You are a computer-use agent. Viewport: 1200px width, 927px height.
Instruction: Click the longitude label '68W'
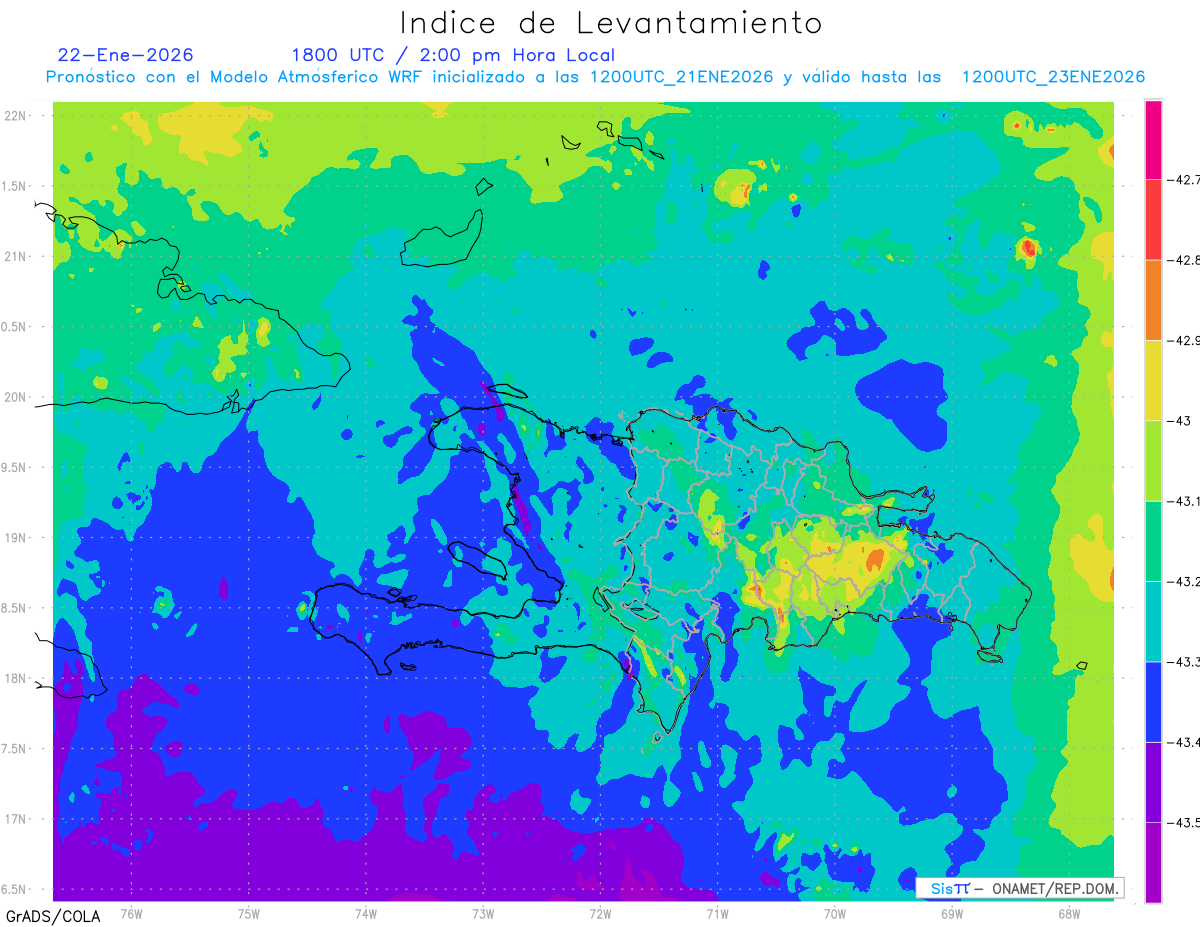(1069, 913)
